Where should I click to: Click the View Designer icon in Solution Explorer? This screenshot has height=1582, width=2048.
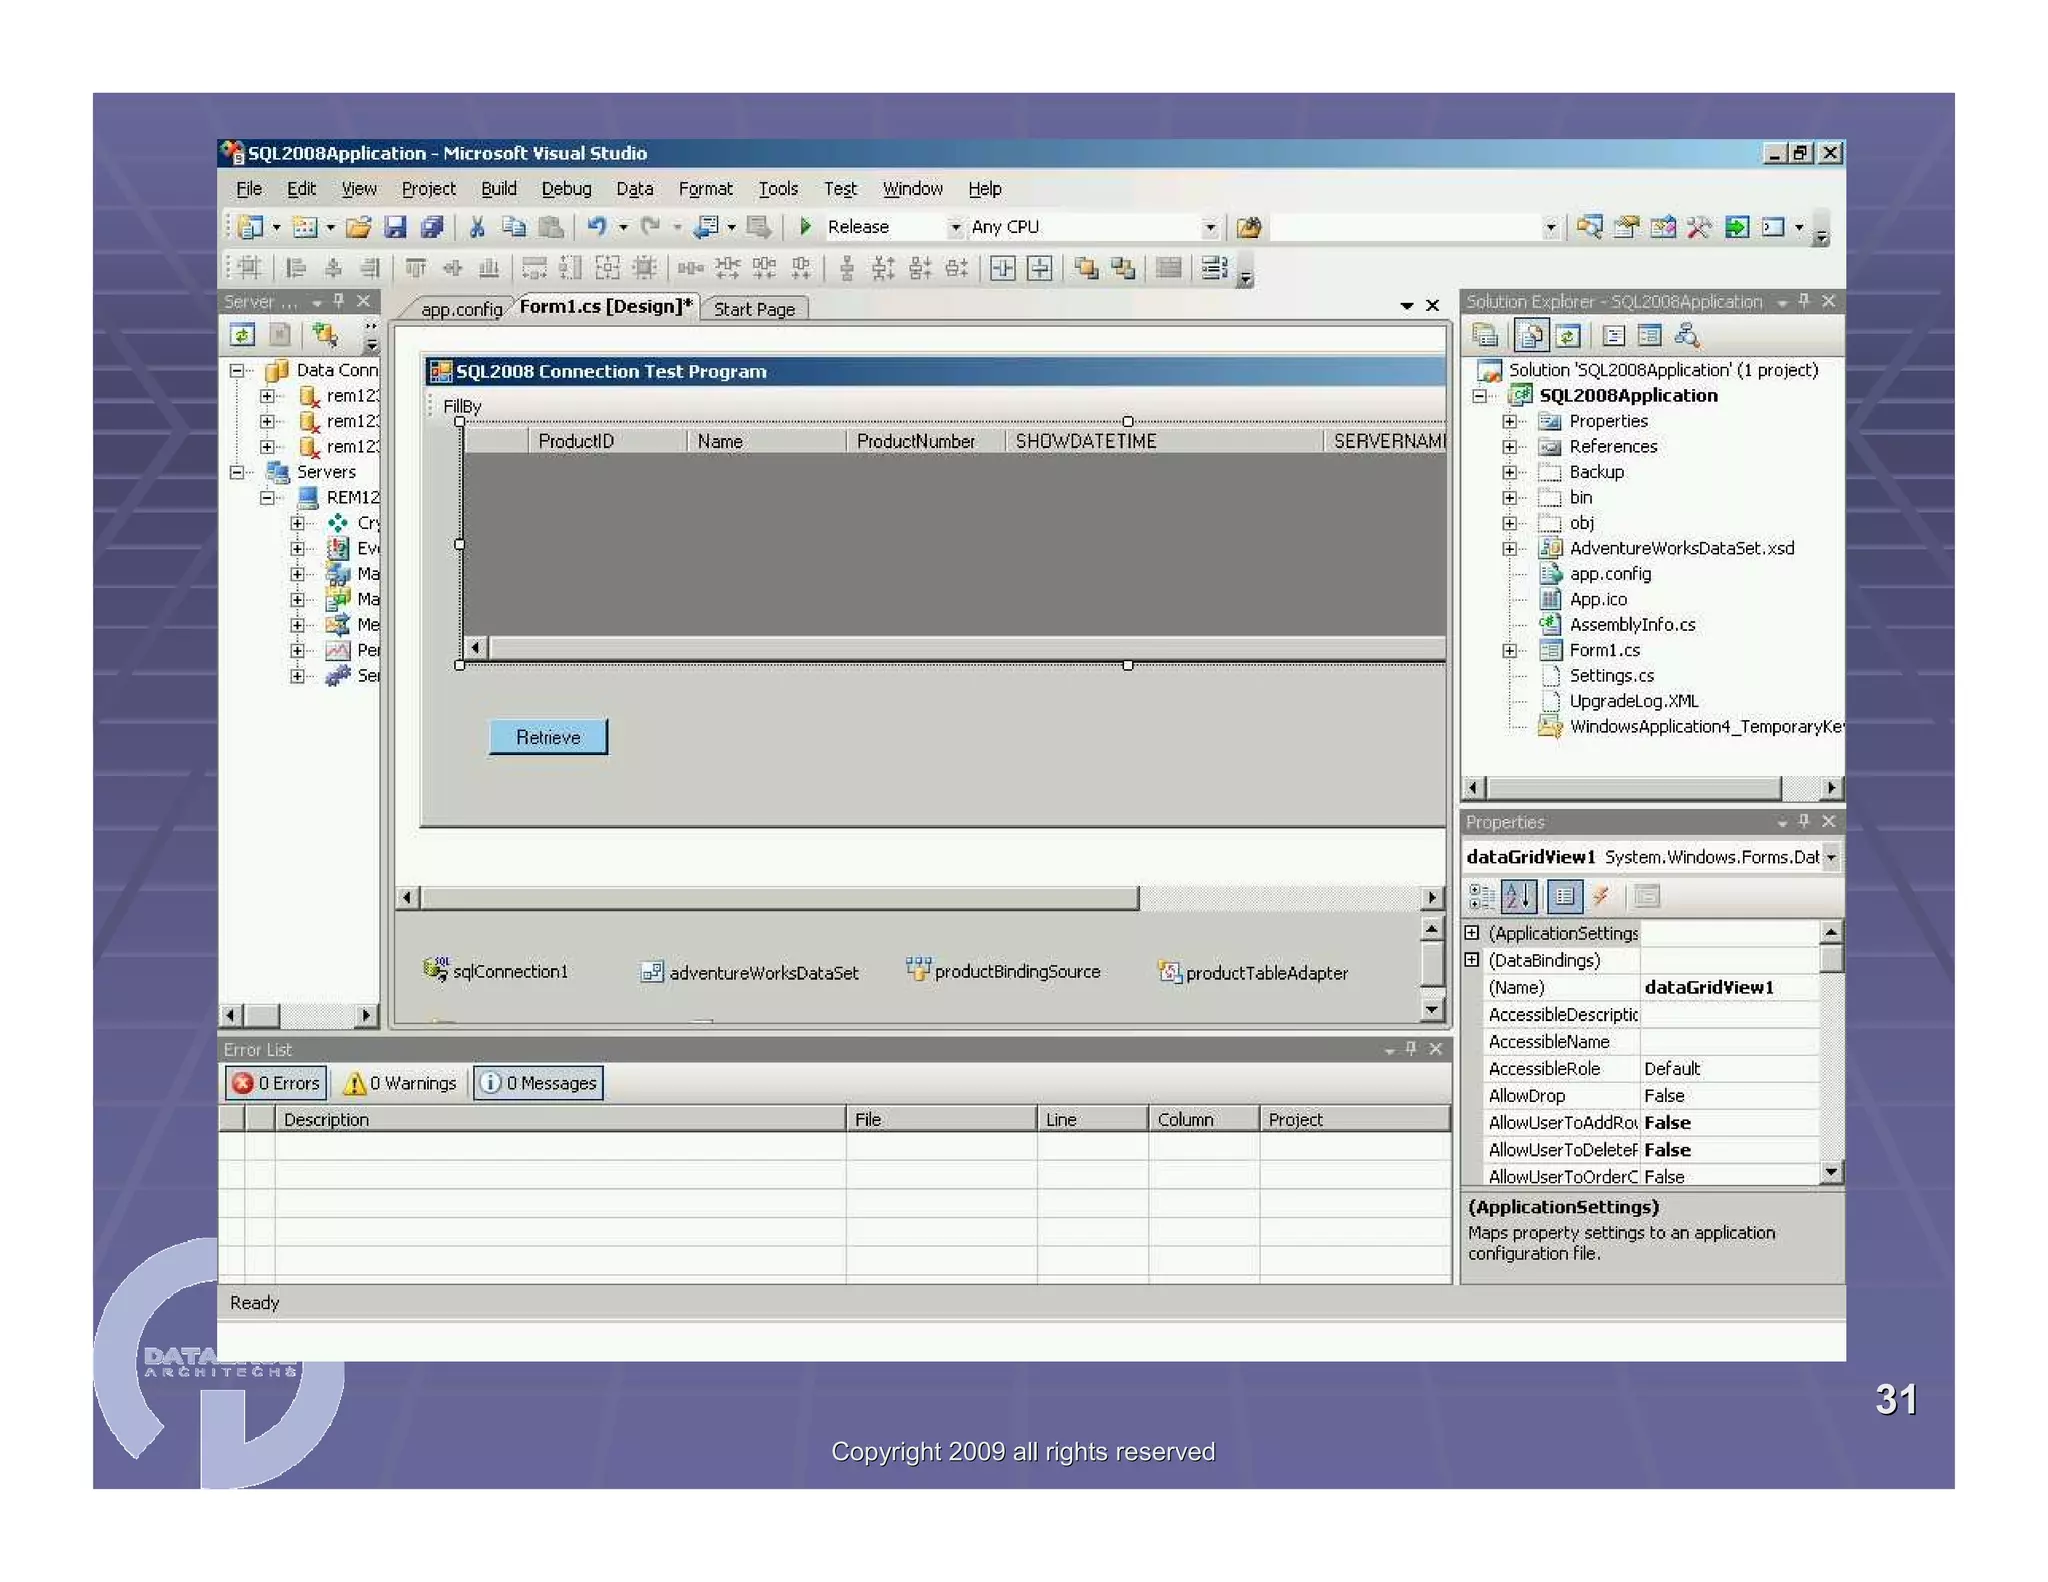point(1649,335)
